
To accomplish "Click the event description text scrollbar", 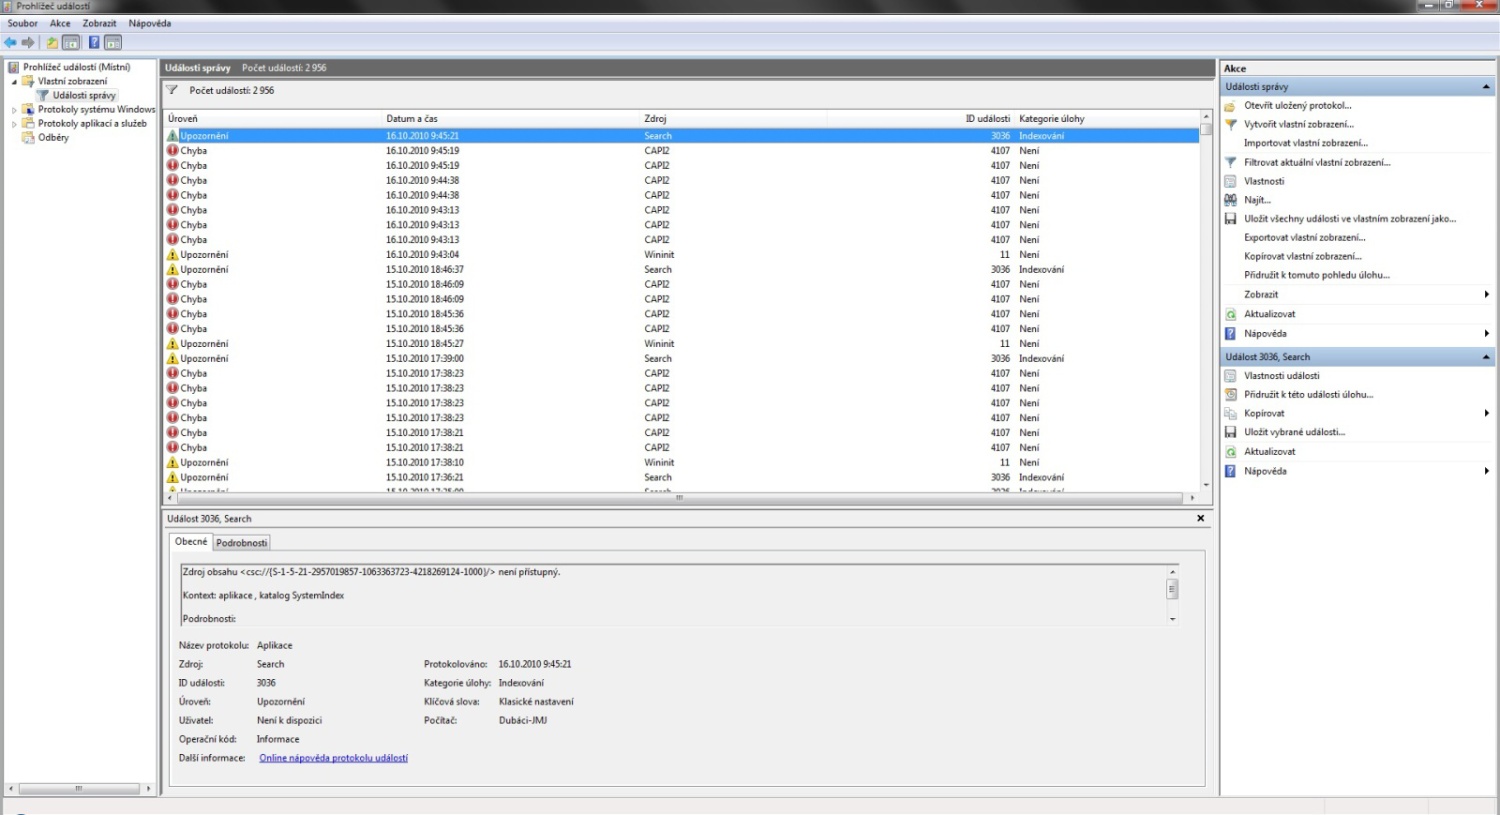I will pos(1173,595).
